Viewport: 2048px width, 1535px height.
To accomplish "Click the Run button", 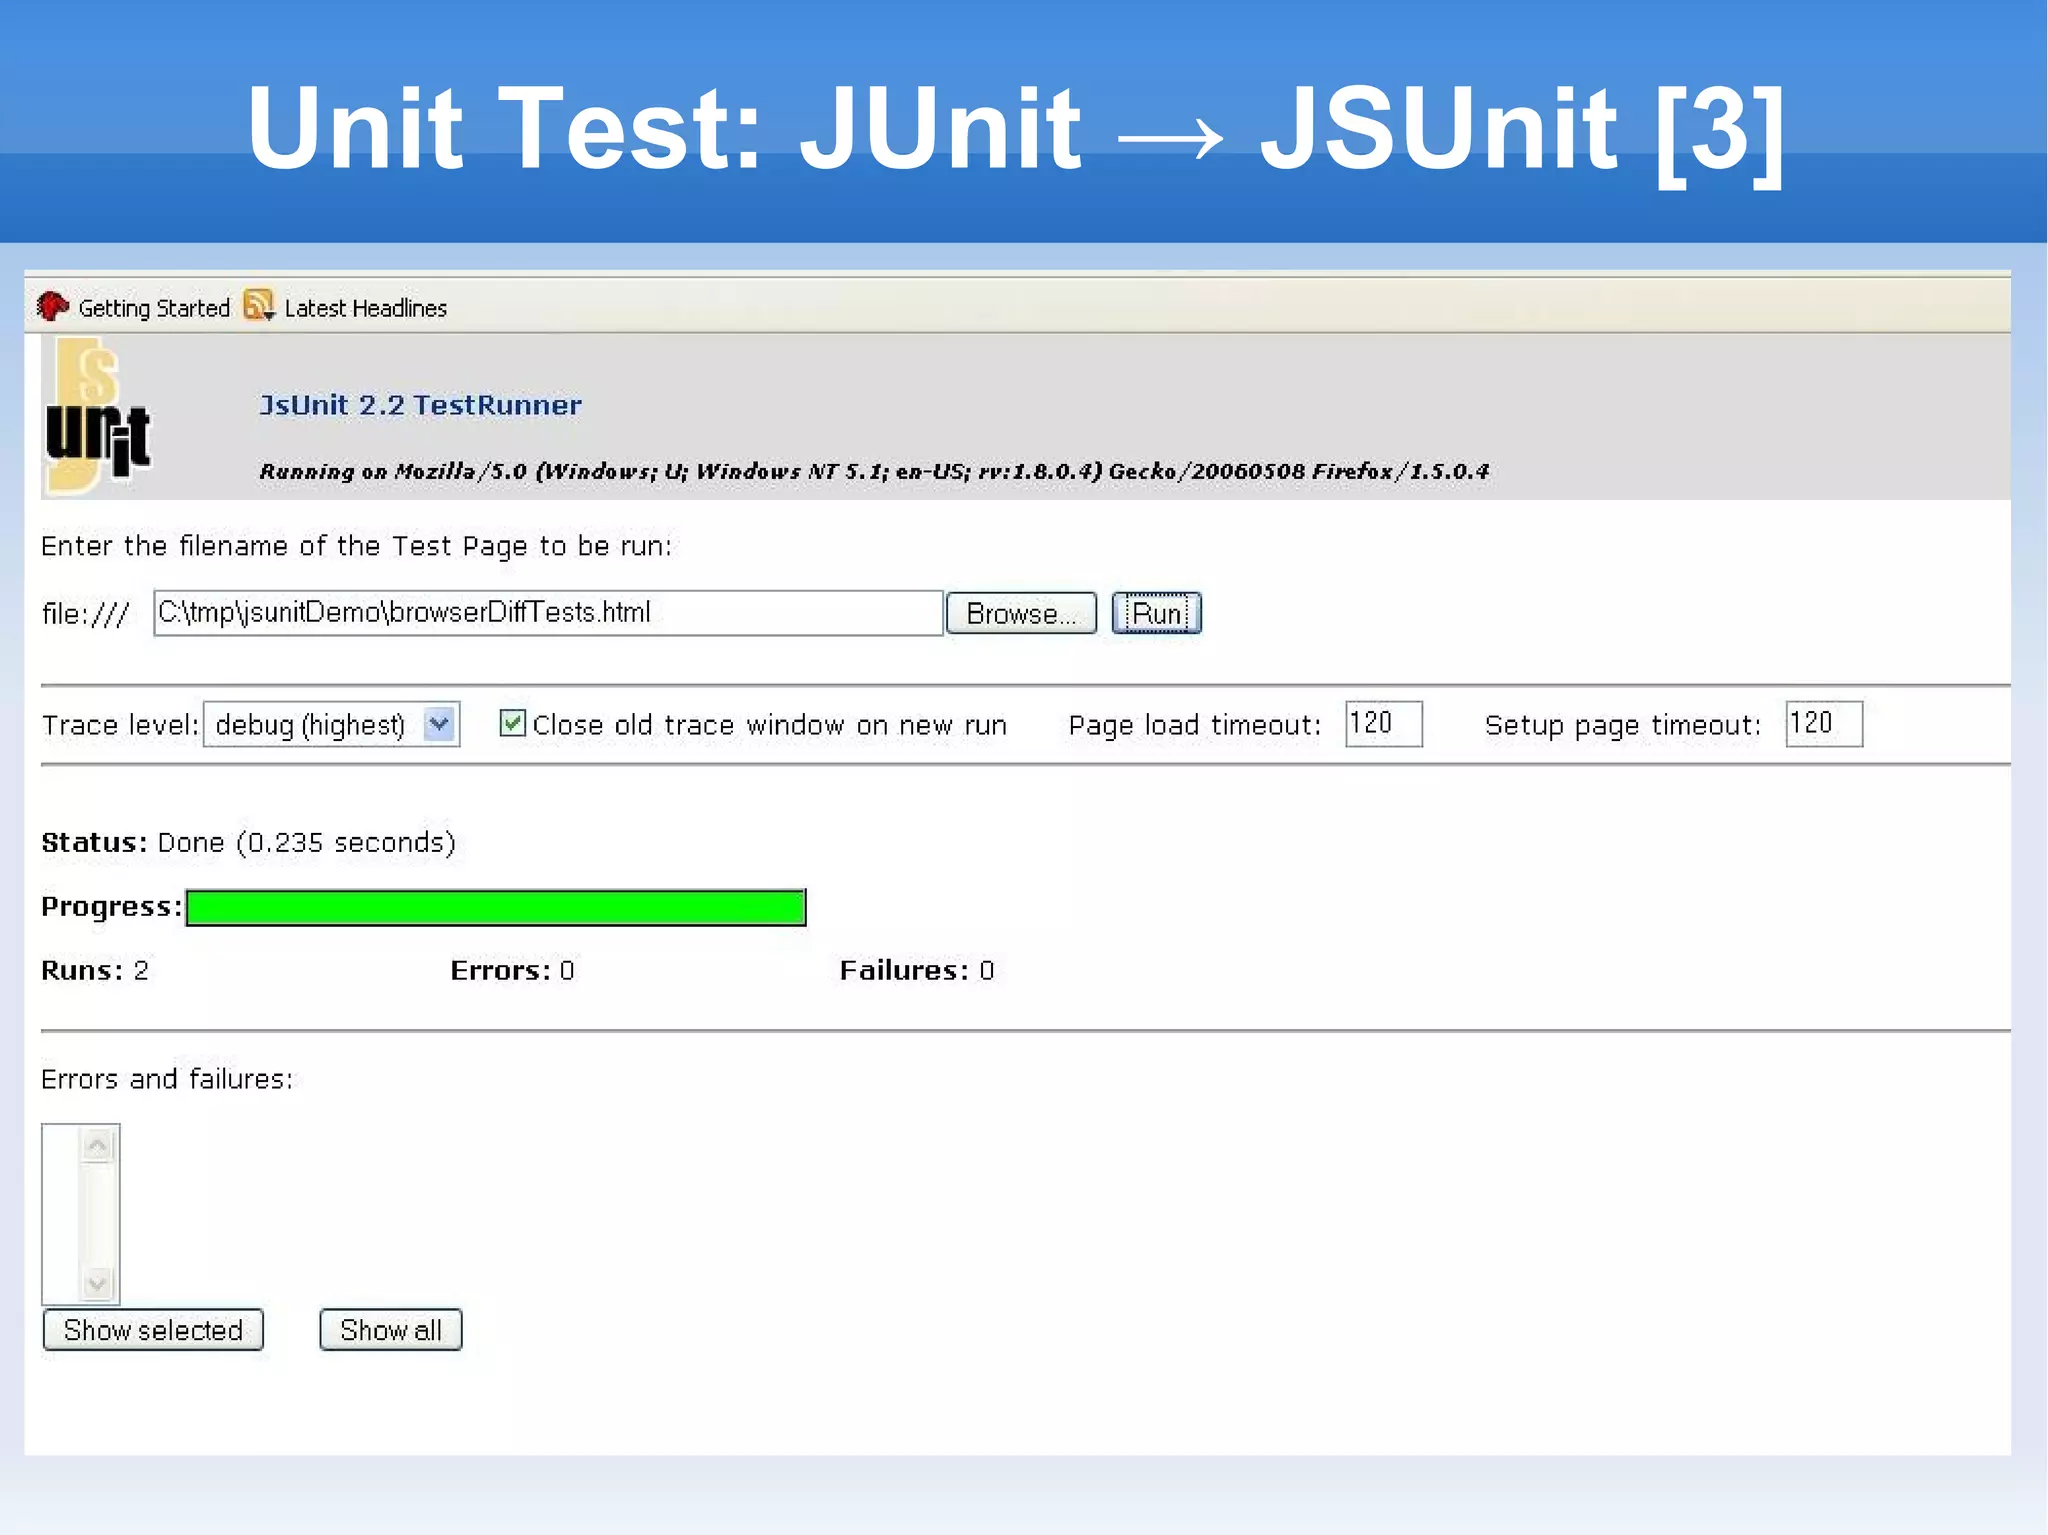I will tap(1156, 613).
